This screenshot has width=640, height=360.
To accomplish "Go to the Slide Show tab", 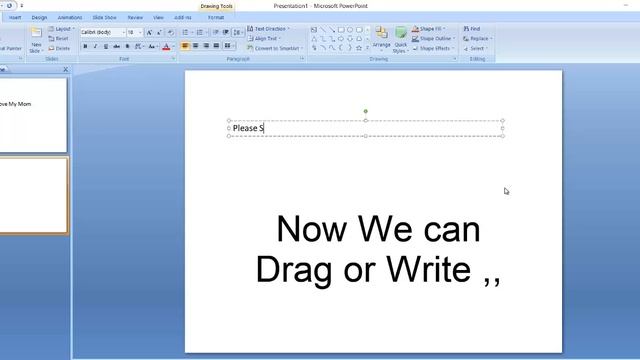I will (x=104, y=18).
